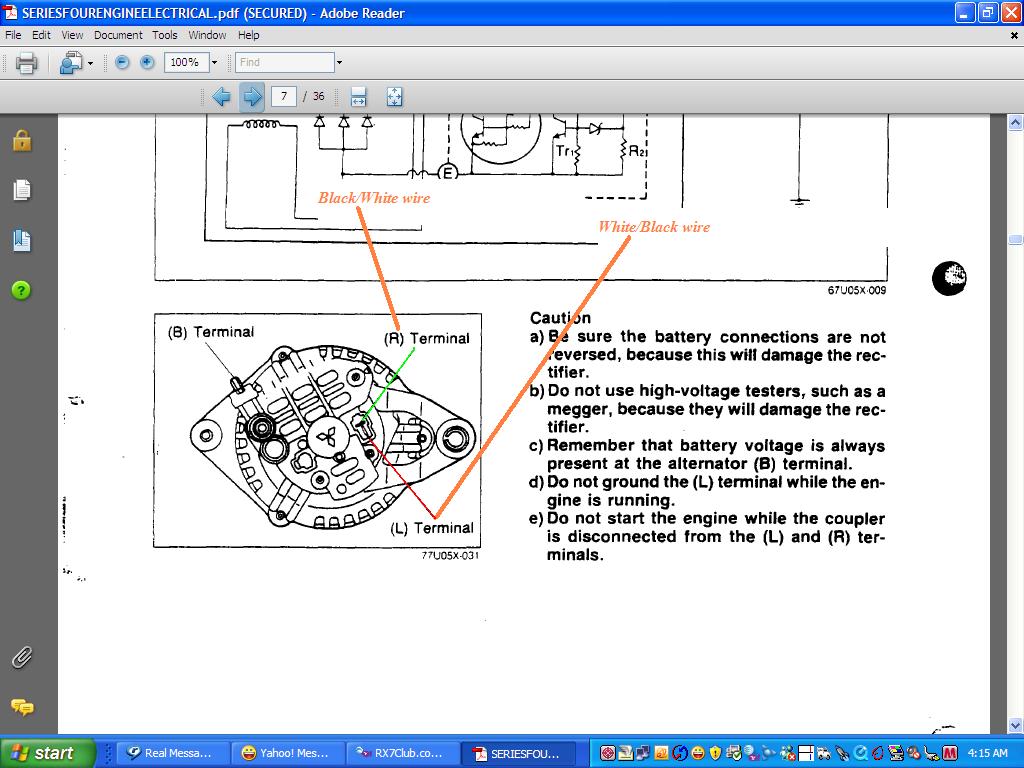
Task: Open the security padlock panel in the sidebar
Action: 22,141
